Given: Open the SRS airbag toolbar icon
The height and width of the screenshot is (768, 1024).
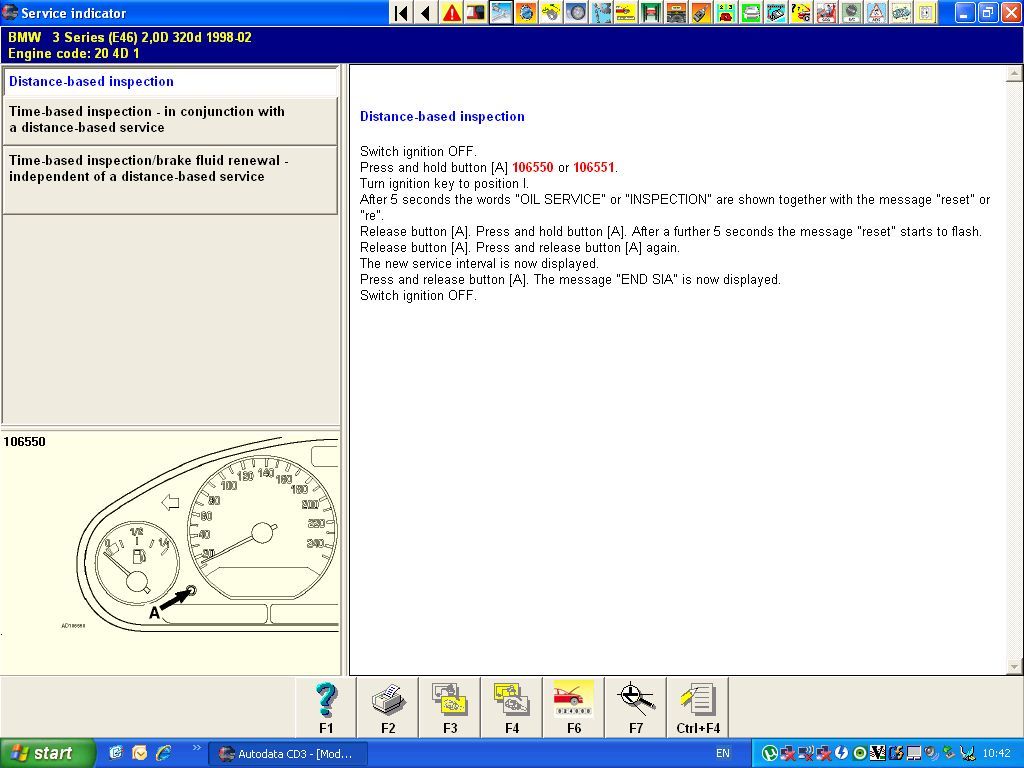Looking at the screenshot, I should [825, 12].
